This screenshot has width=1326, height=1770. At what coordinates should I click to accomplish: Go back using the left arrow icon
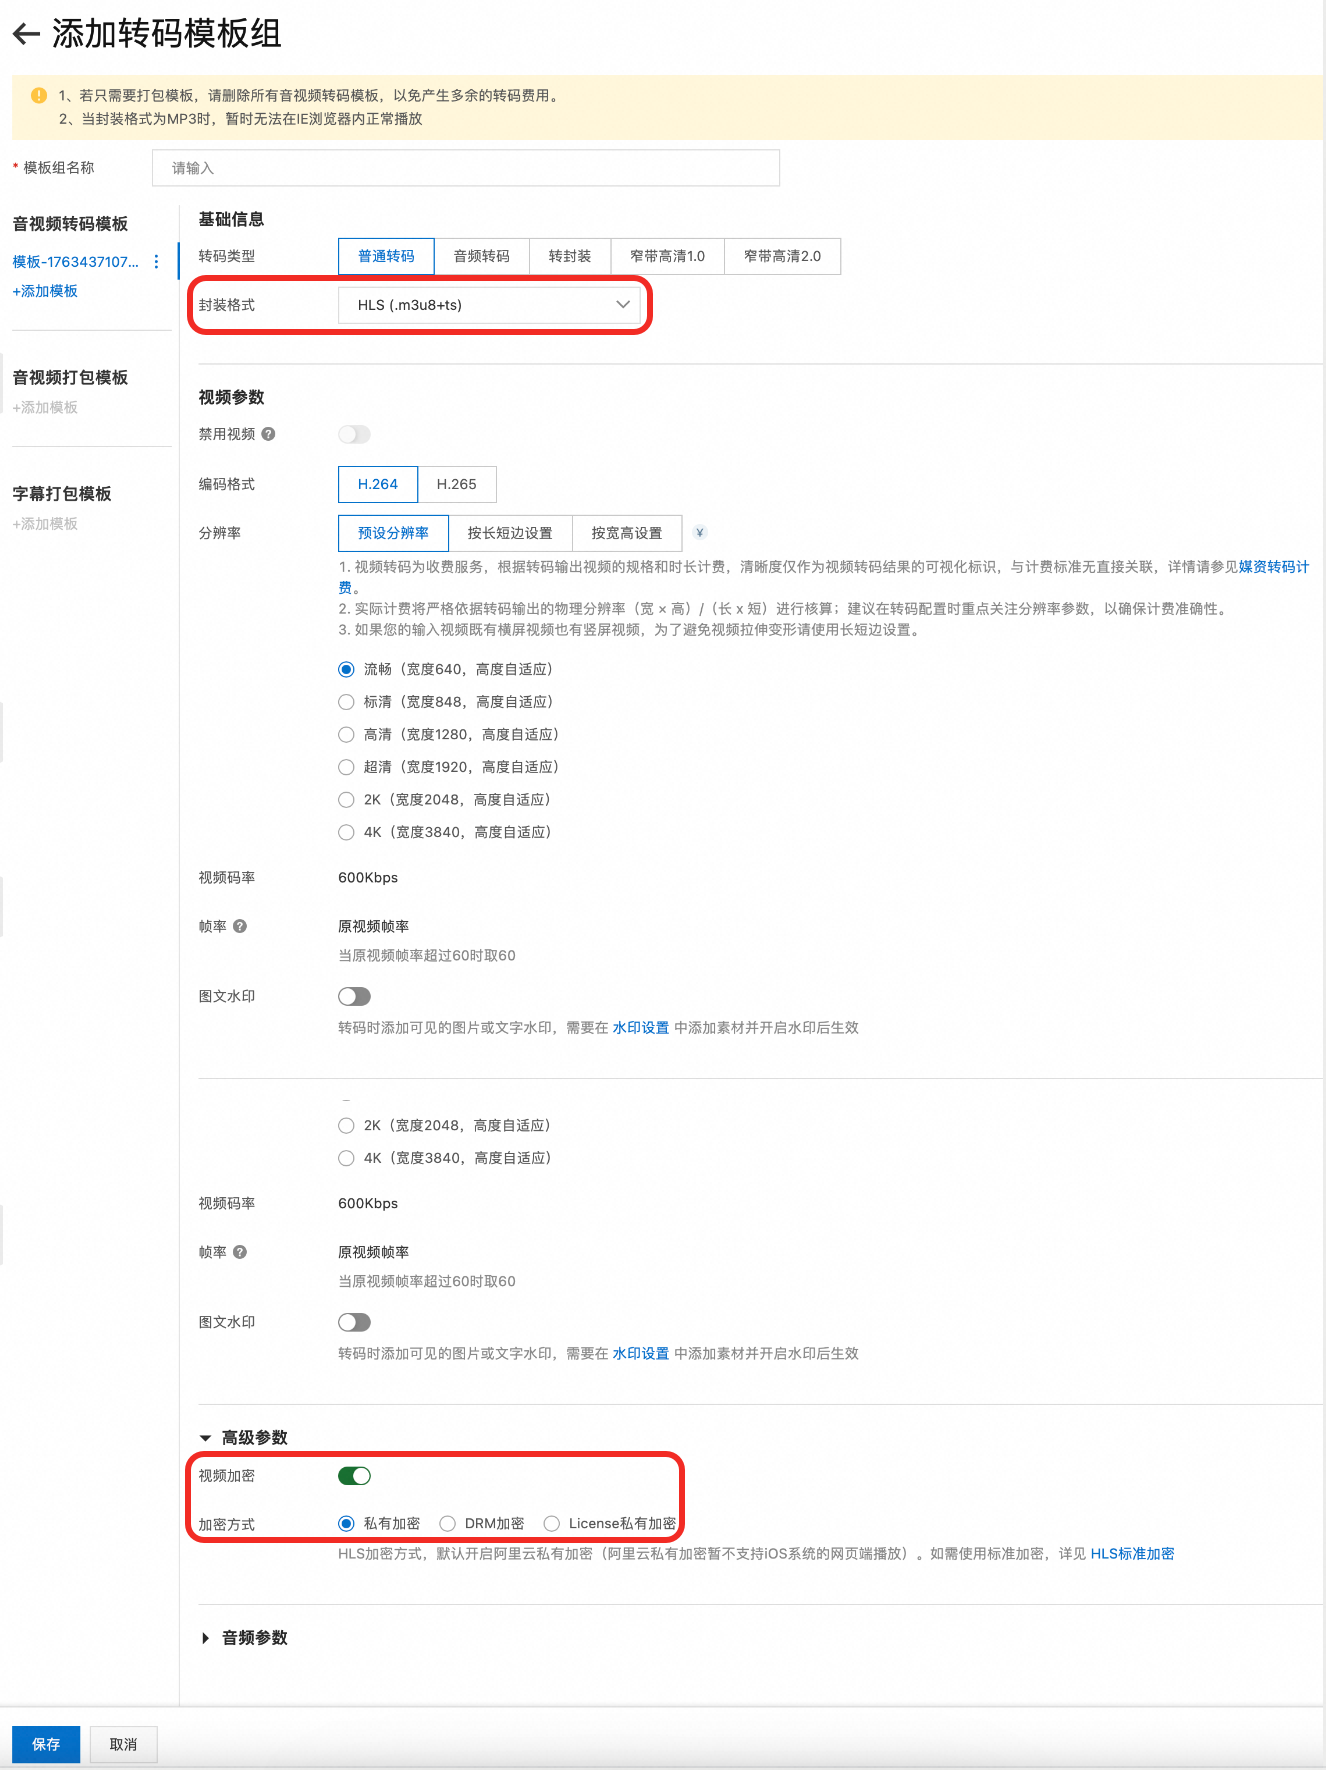click(x=26, y=35)
